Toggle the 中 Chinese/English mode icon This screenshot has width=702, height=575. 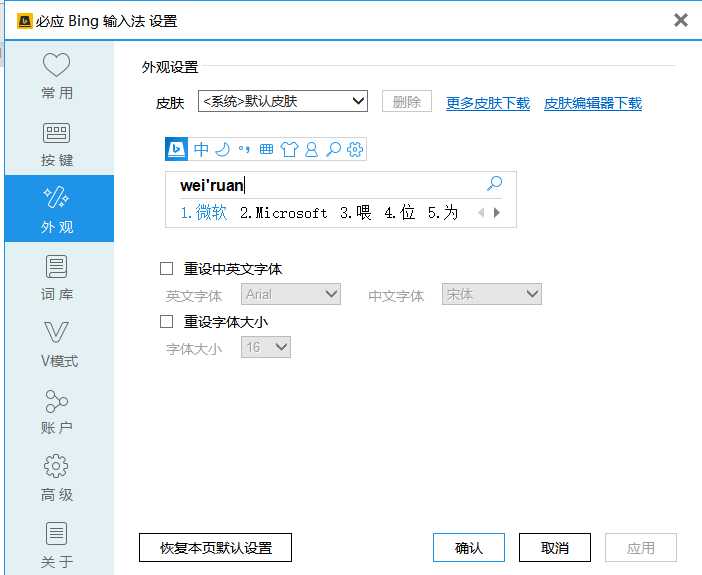point(201,149)
